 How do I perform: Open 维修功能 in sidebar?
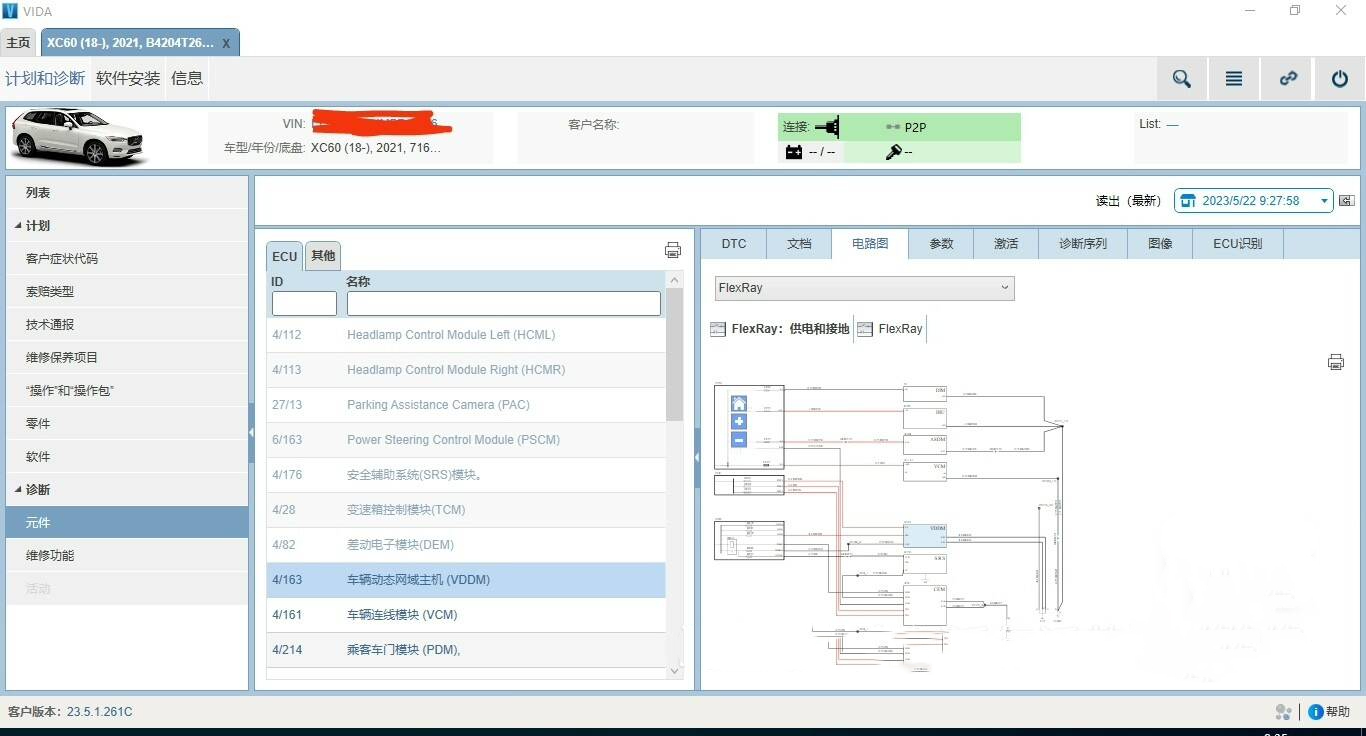(x=127, y=556)
